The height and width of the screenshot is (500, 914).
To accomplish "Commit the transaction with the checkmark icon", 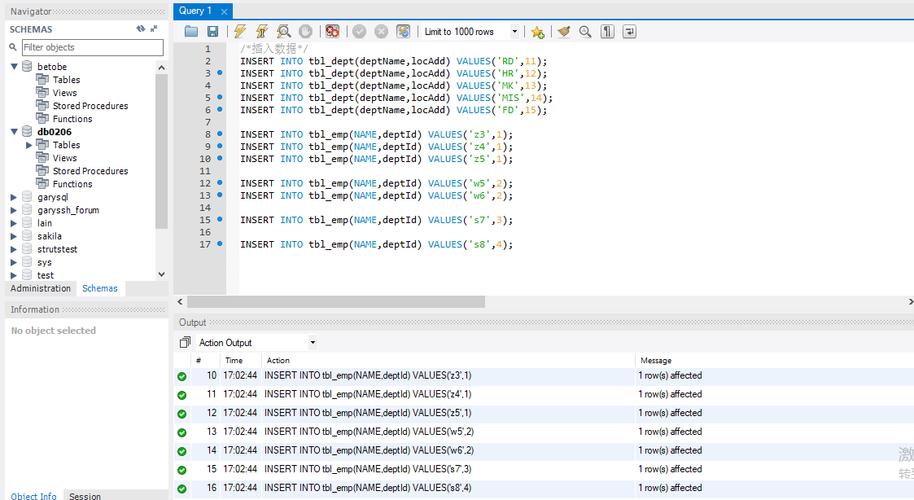I will click(359, 31).
